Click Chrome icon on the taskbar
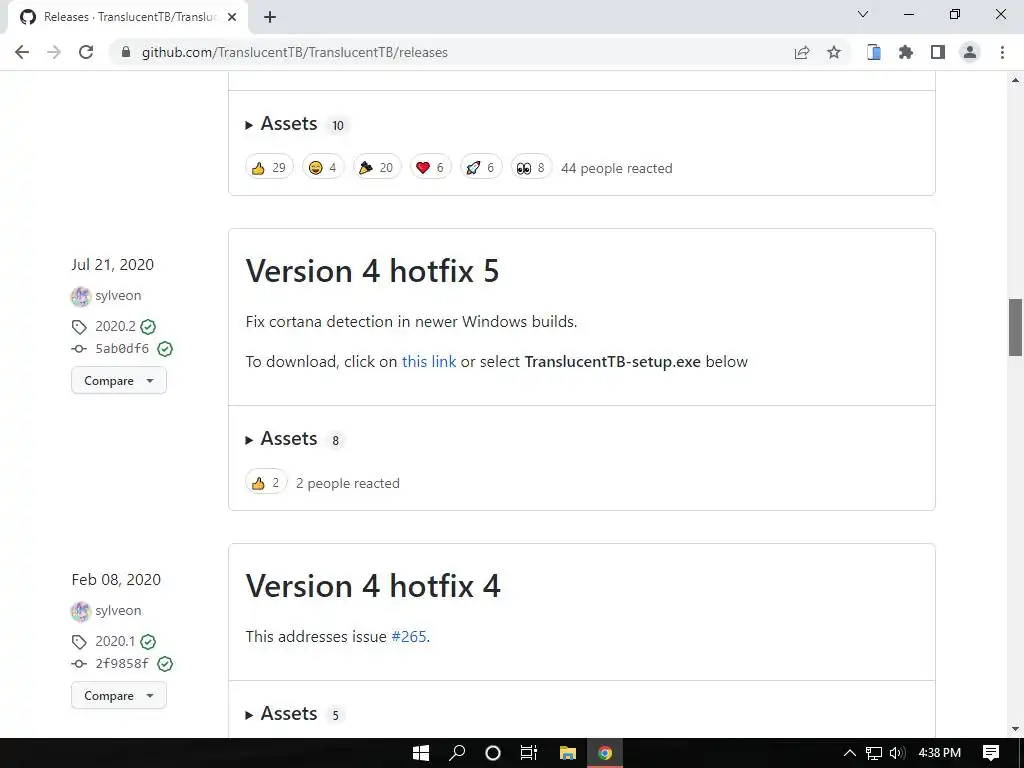 (x=605, y=753)
